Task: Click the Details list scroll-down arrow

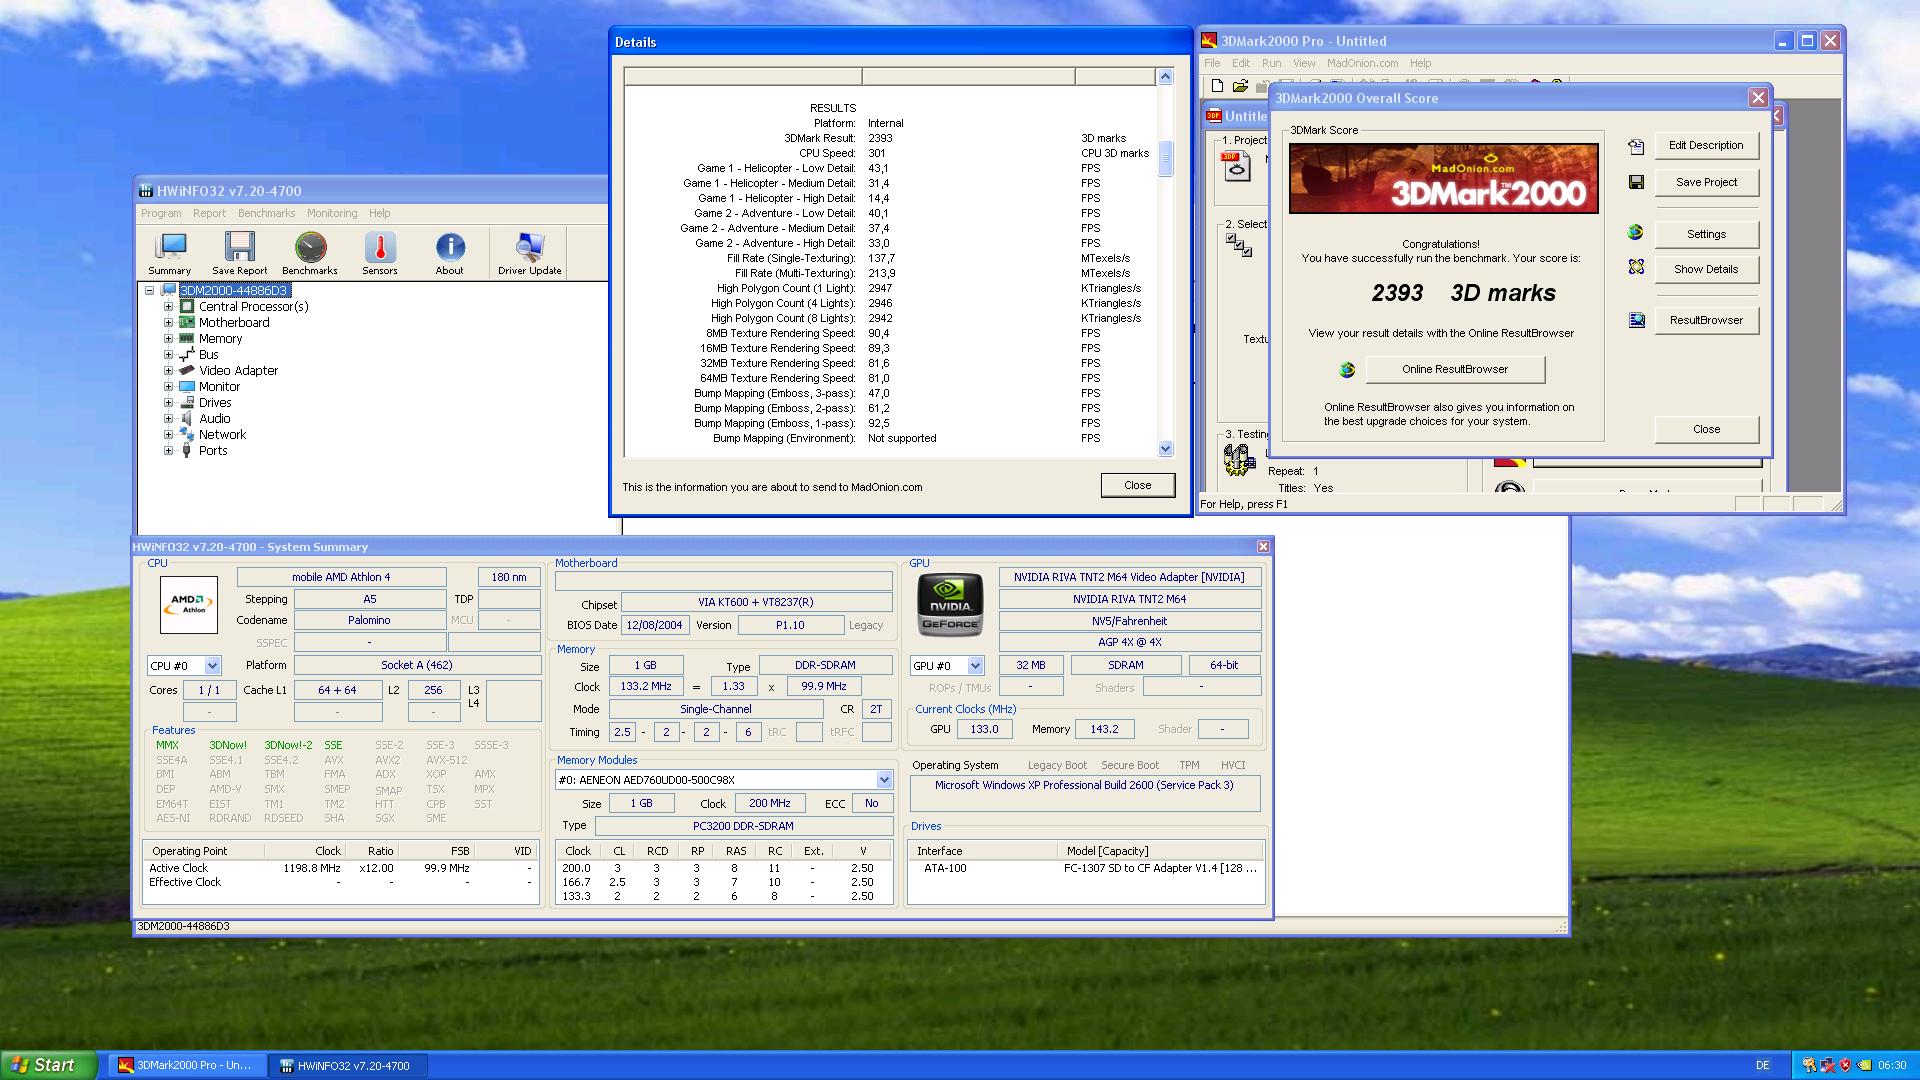Action: click(1165, 449)
